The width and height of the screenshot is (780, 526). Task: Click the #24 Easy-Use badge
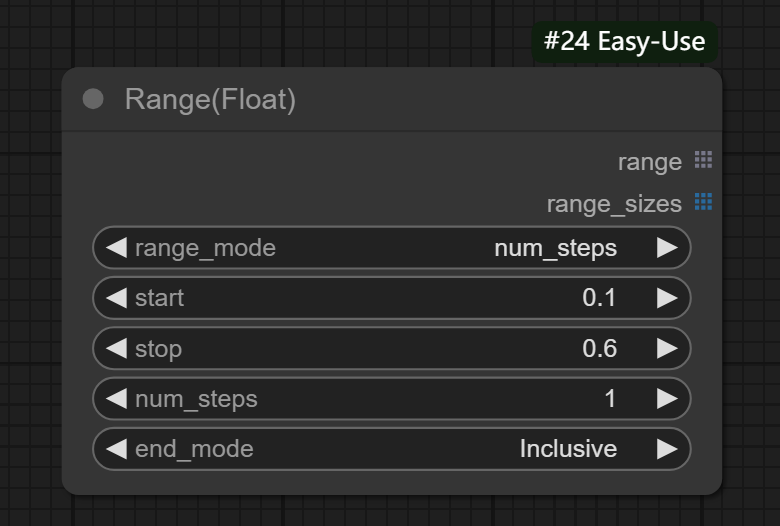pyautogui.click(x=624, y=42)
